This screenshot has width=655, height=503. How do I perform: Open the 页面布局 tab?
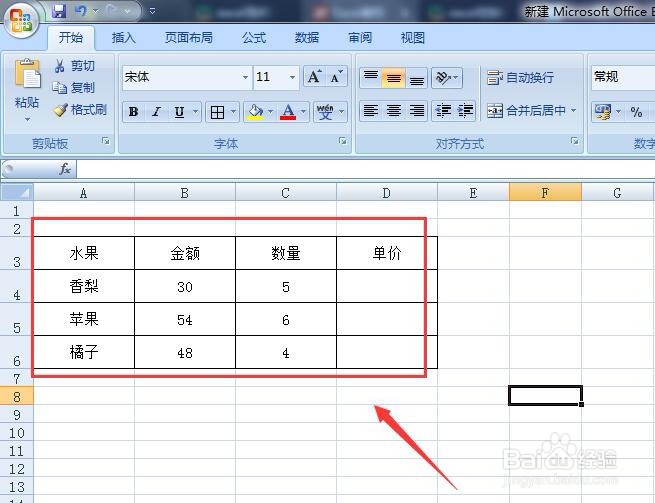[x=188, y=38]
